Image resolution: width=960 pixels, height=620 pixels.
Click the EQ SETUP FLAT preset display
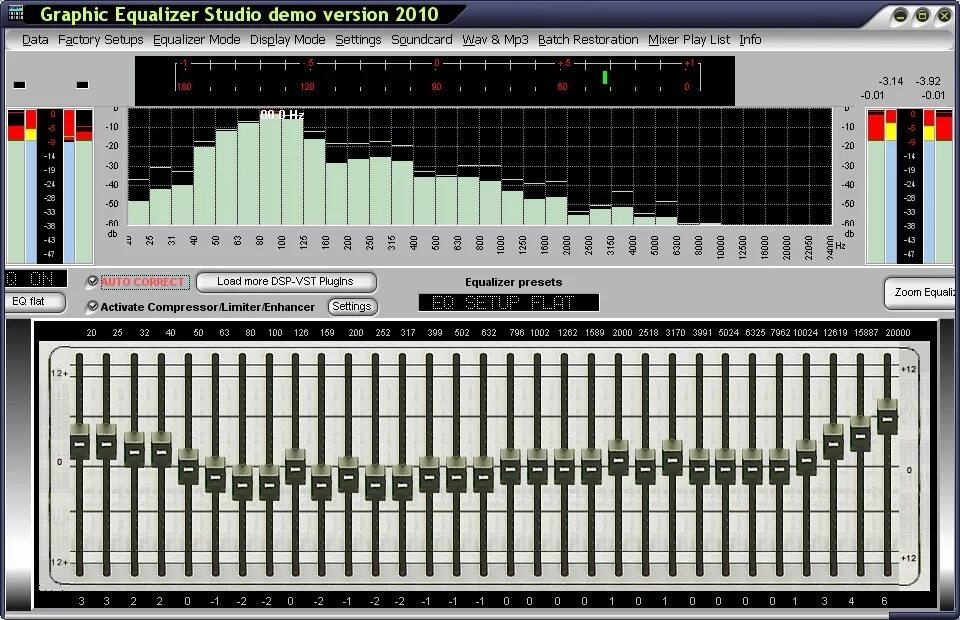click(x=509, y=302)
